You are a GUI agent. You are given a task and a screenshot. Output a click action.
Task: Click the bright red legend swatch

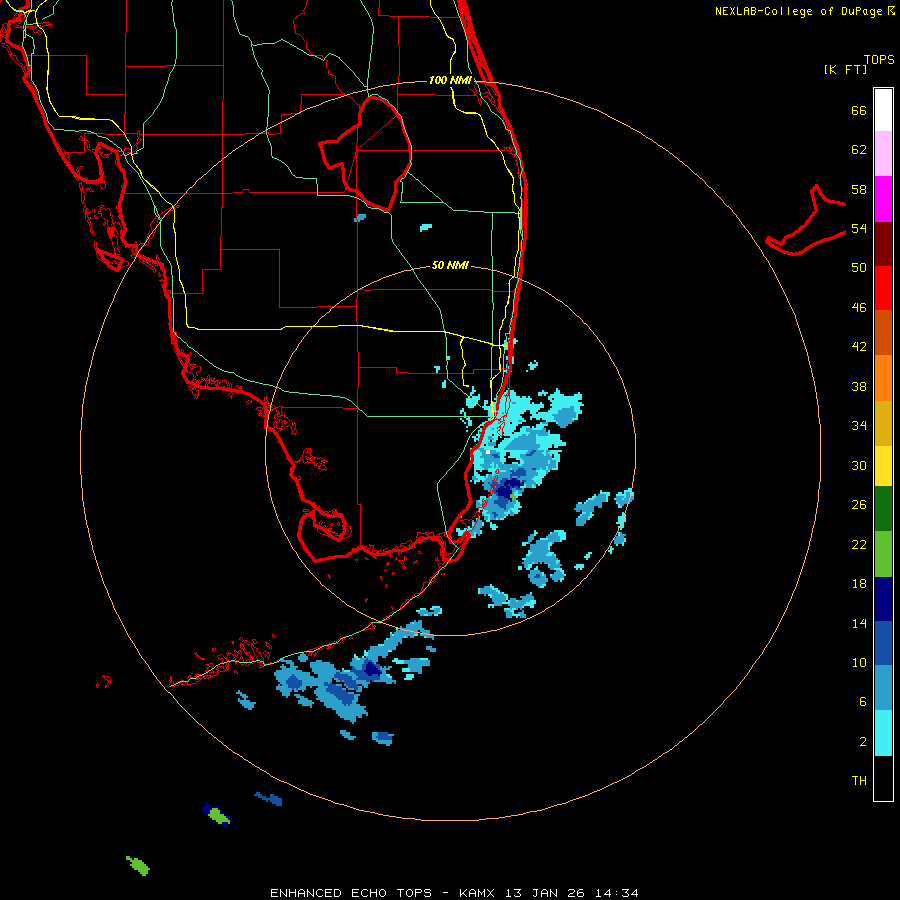click(883, 288)
